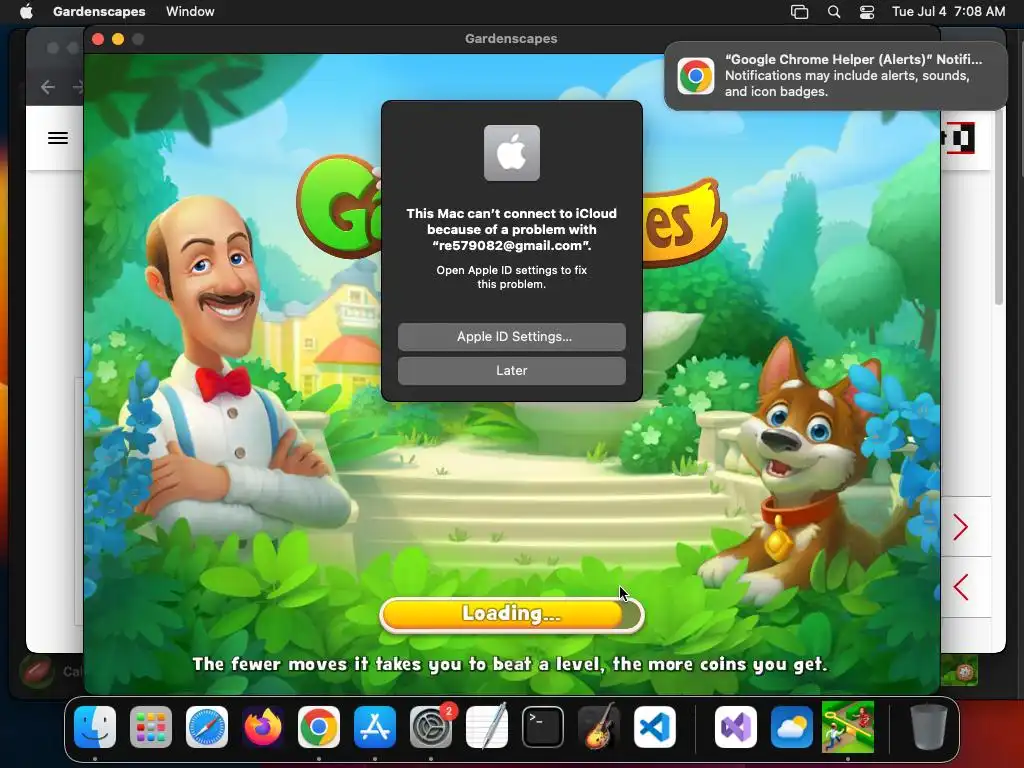
Task: Open the cloud weather app in Dock
Action: [x=792, y=727]
